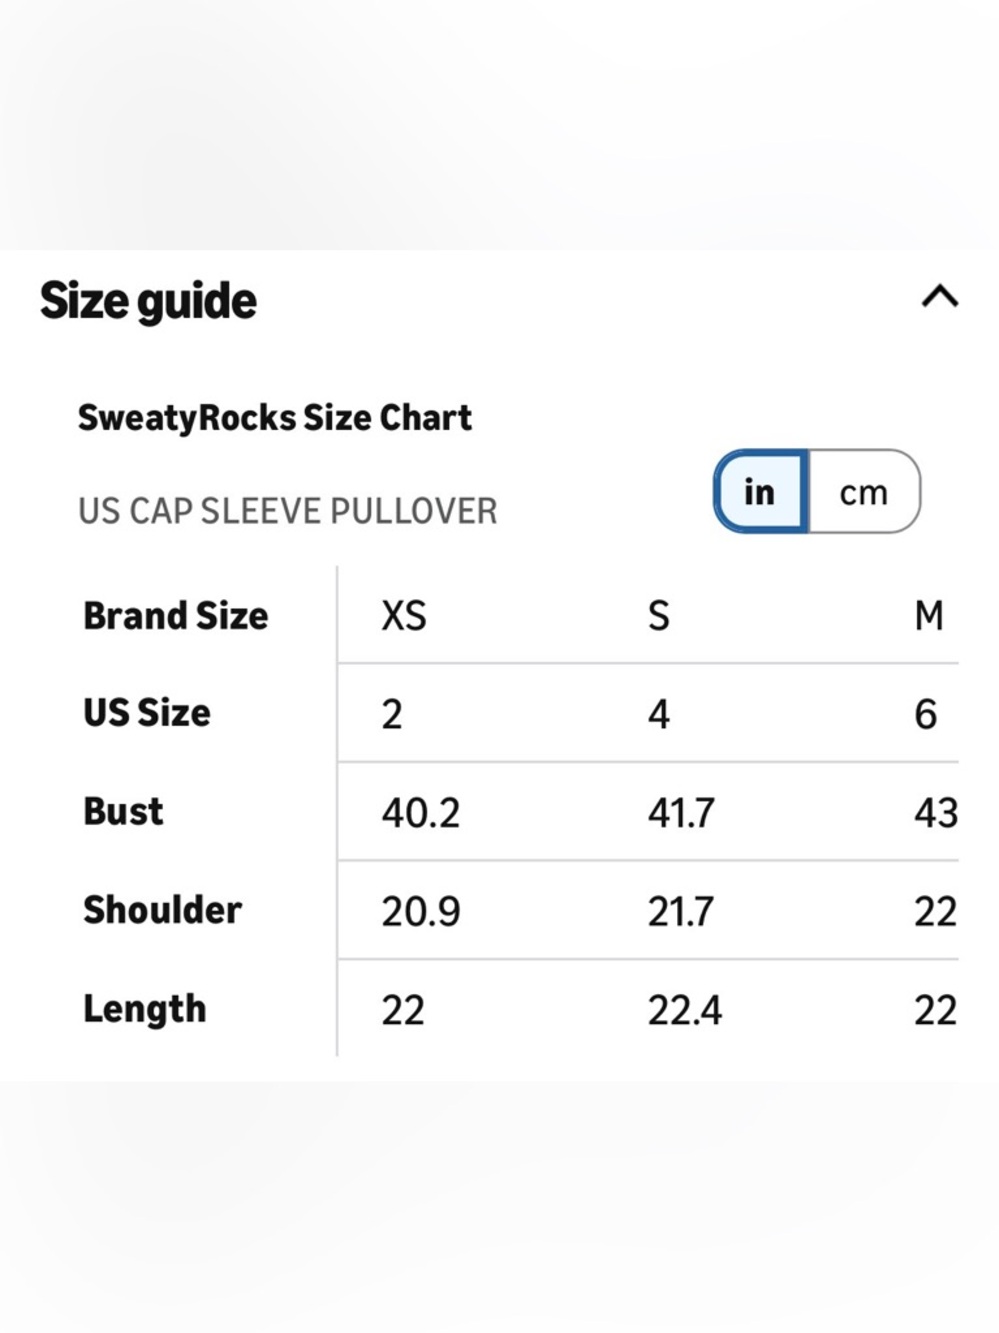Click US size 4 cell
999x1333 pixels.
tap(658, 714)
